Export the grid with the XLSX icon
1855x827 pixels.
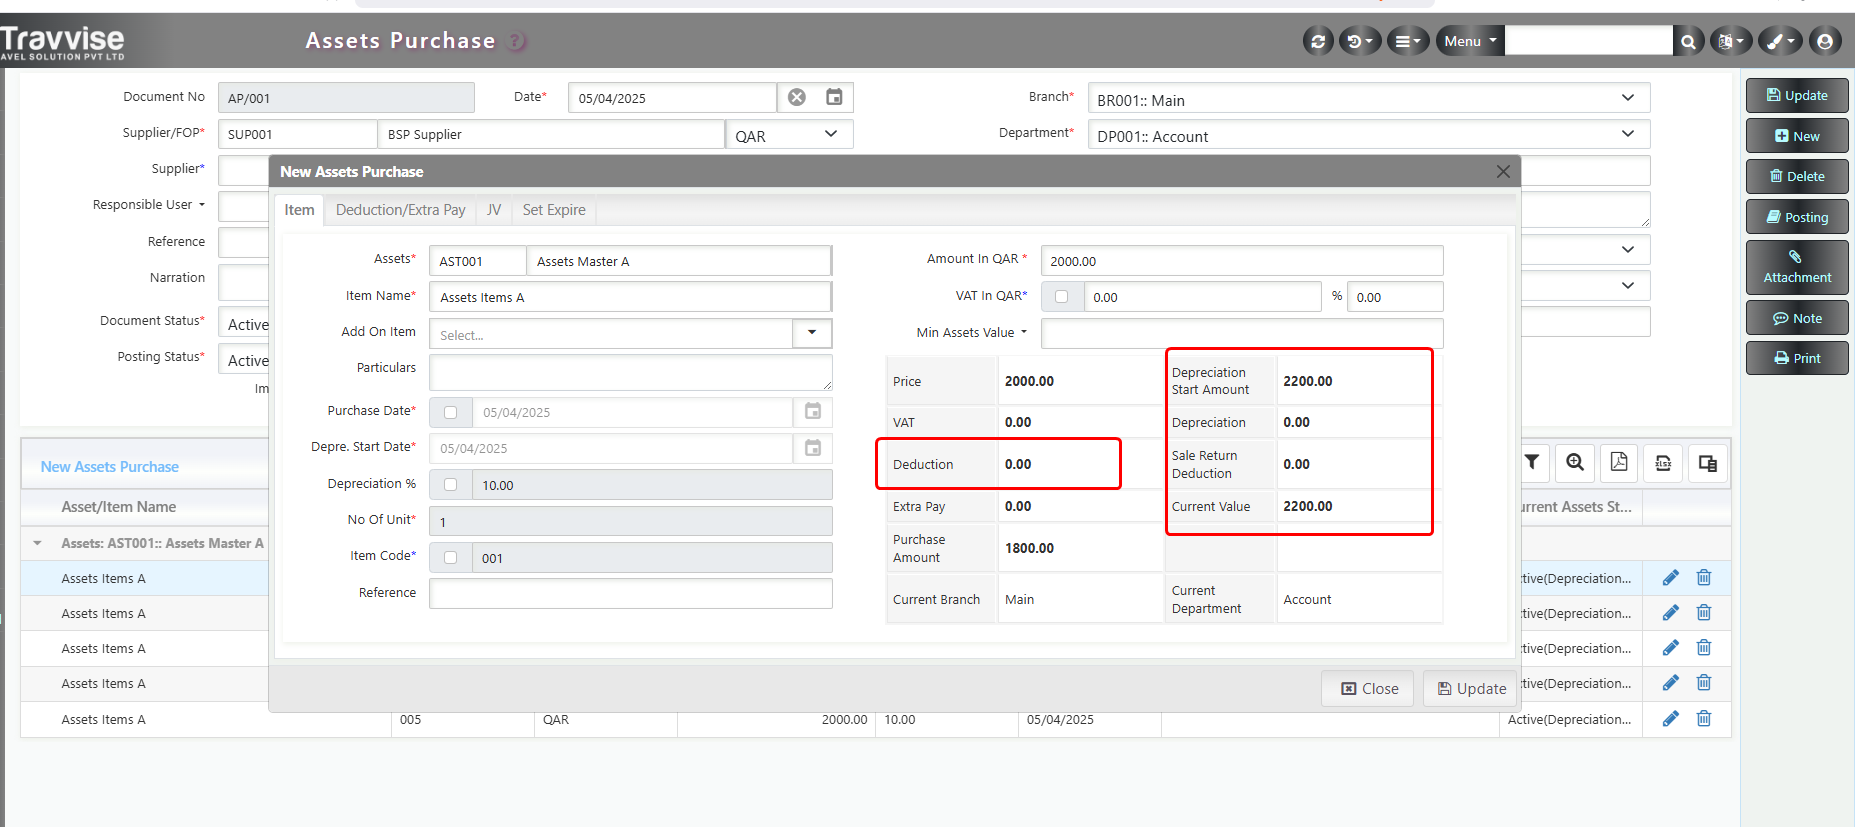click(1663, 462)
